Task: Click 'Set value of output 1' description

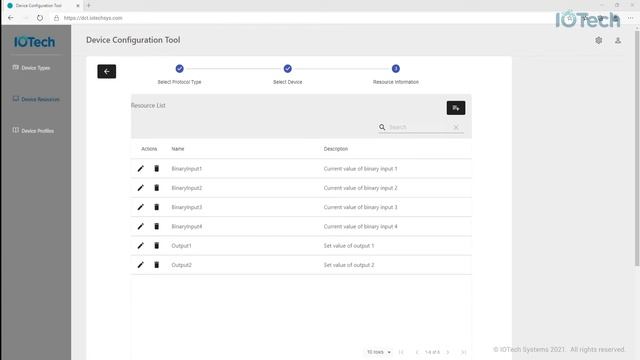Action: pyautogui.click(x=349, y=245)
